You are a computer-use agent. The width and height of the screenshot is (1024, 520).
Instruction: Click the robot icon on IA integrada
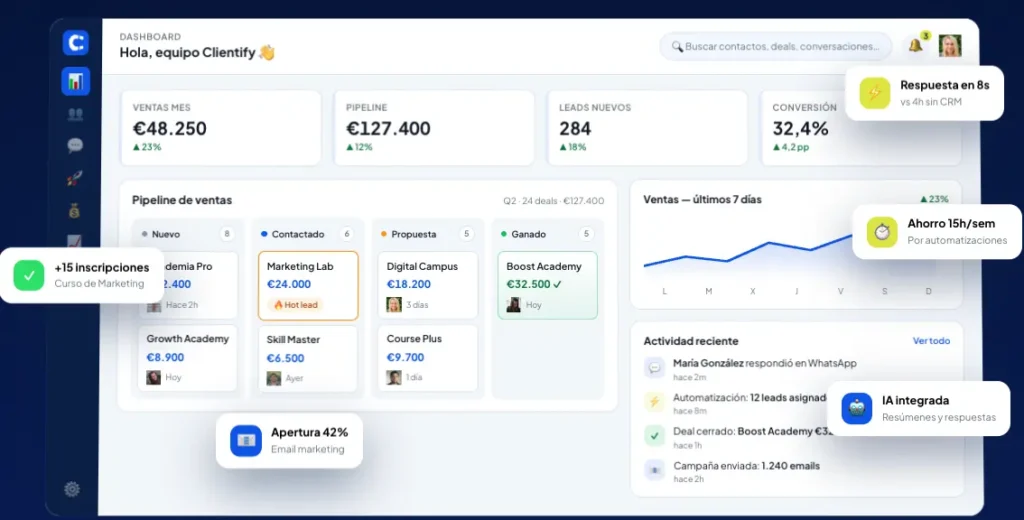(x=857, y=408)
